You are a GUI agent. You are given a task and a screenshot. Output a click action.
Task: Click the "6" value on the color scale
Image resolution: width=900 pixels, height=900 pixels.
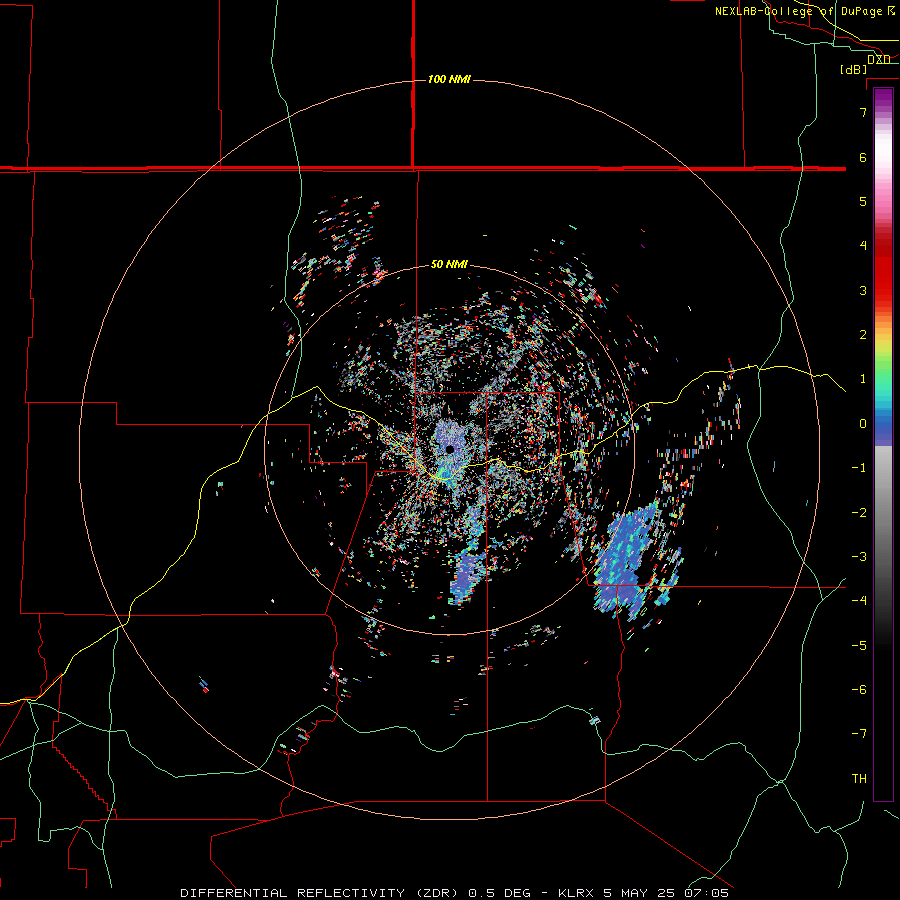[863, 157]
